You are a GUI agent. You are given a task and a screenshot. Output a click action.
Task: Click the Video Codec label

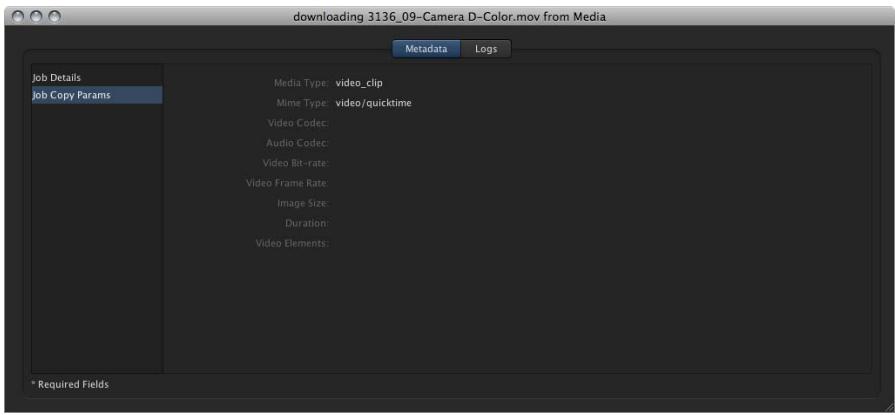(x=298, y=123)
